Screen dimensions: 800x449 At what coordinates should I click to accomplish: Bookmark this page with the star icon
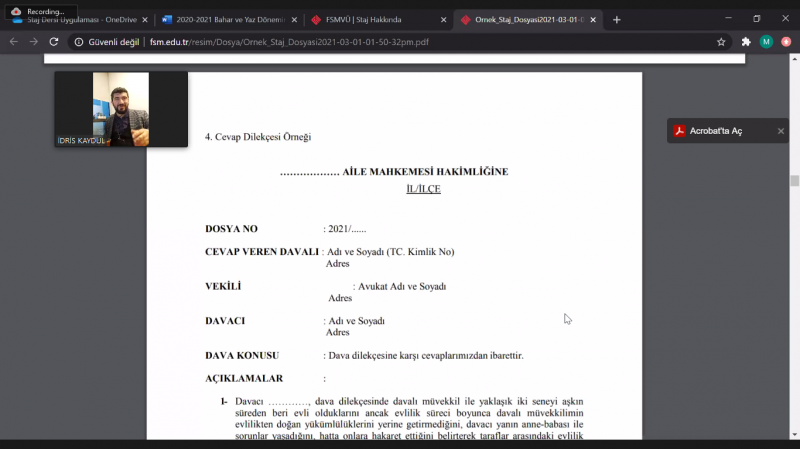tap(721, 42)
